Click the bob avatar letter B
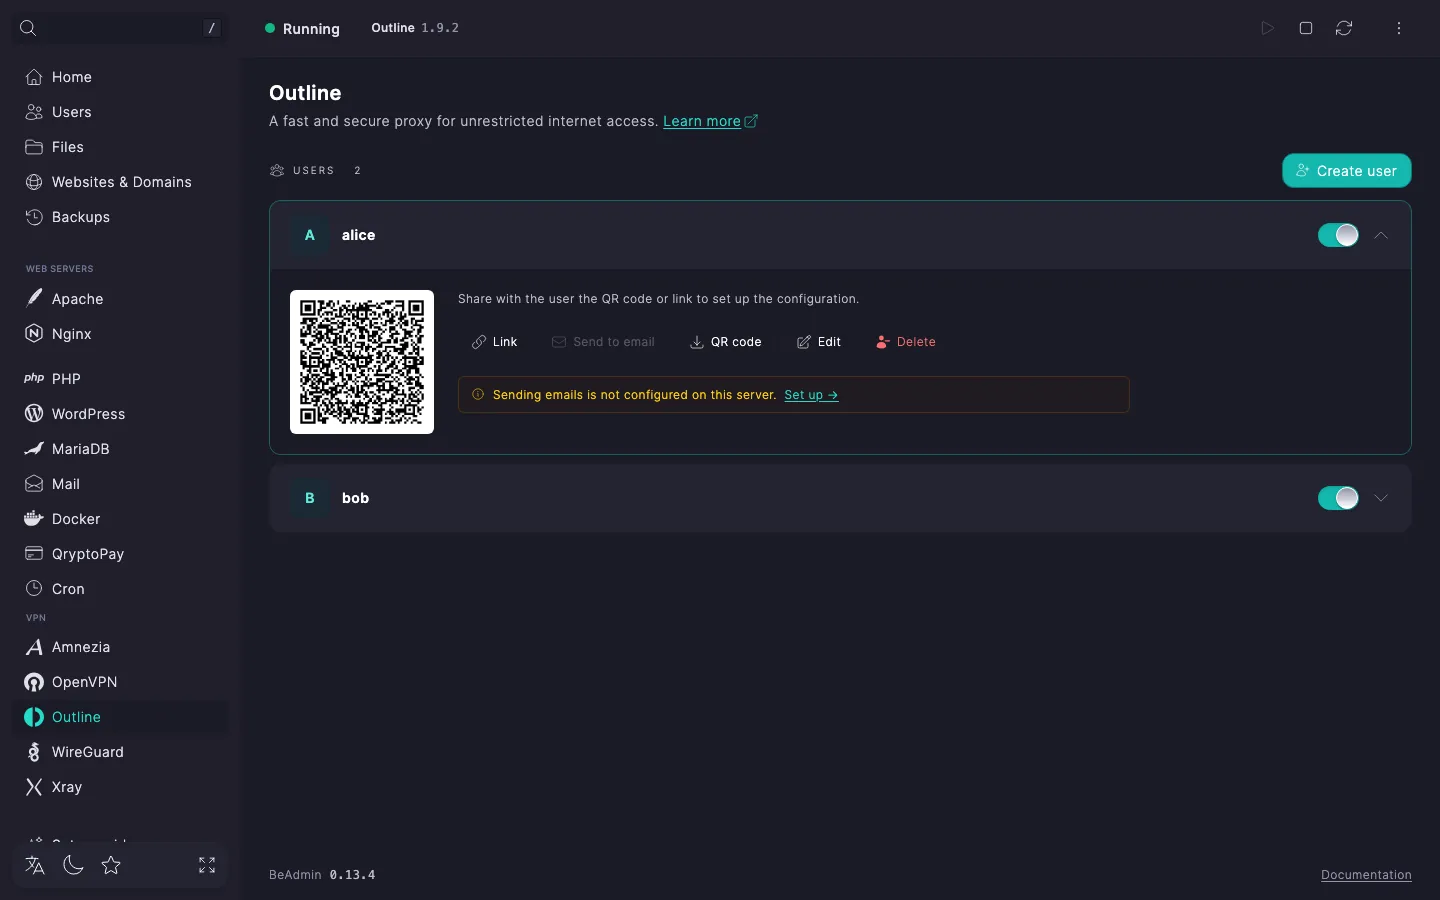1440x900 pixels. click(310, 498)
